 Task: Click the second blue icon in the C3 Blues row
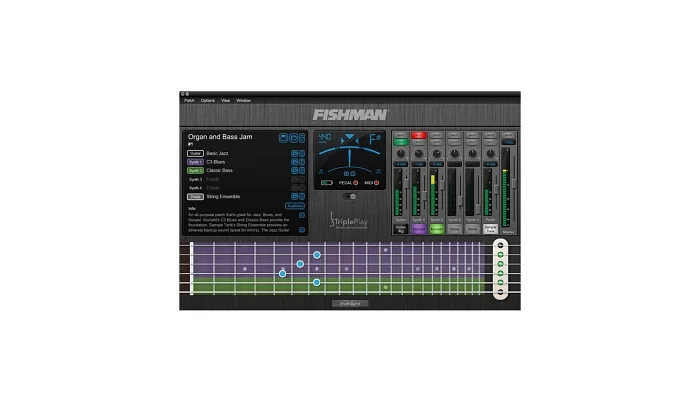point(302,162)
